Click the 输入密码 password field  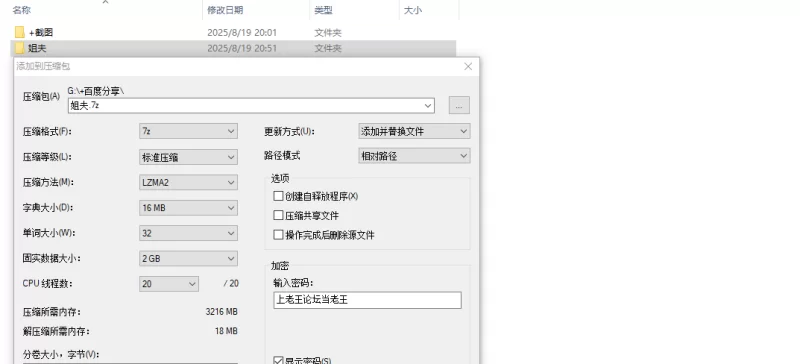[x=367, y=300]
